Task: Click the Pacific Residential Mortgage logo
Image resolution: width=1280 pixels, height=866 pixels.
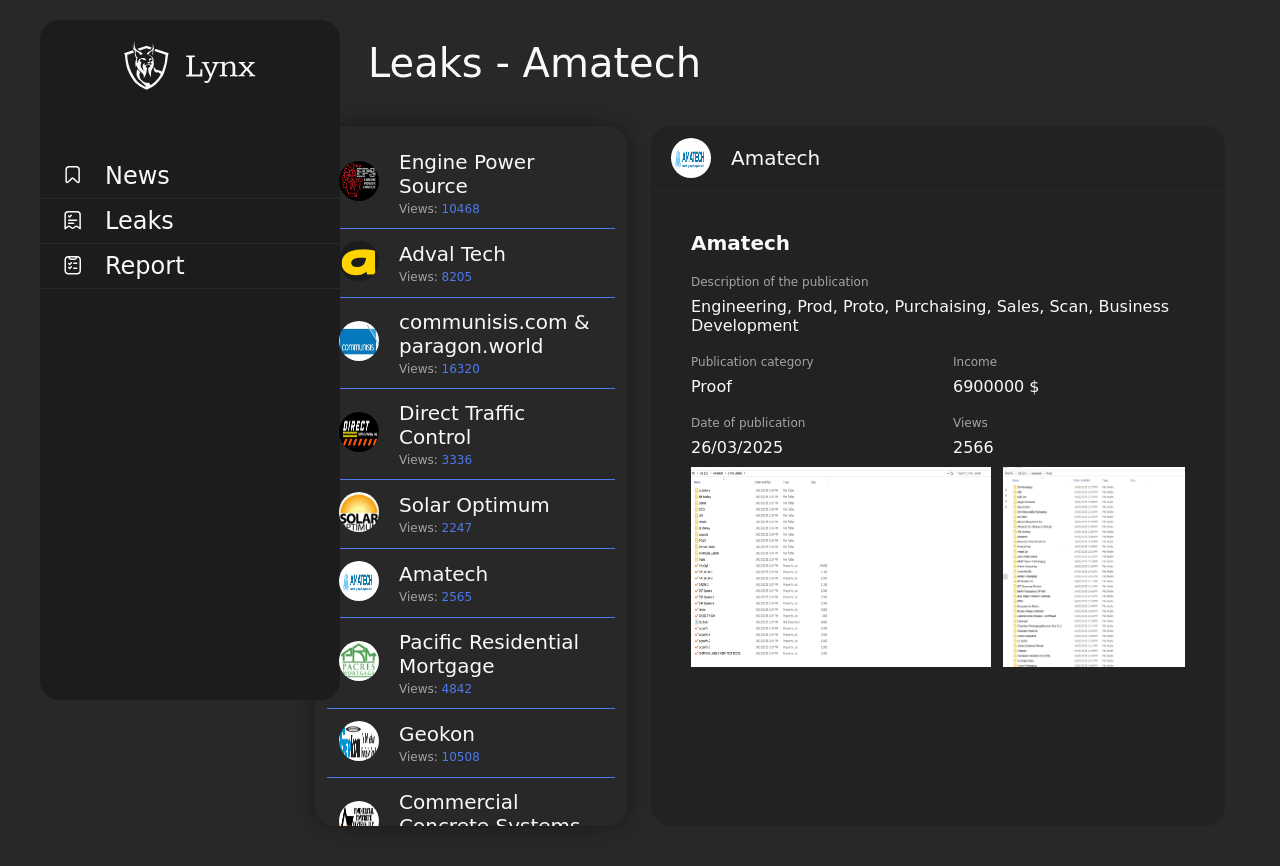Action: click(359, 661)
